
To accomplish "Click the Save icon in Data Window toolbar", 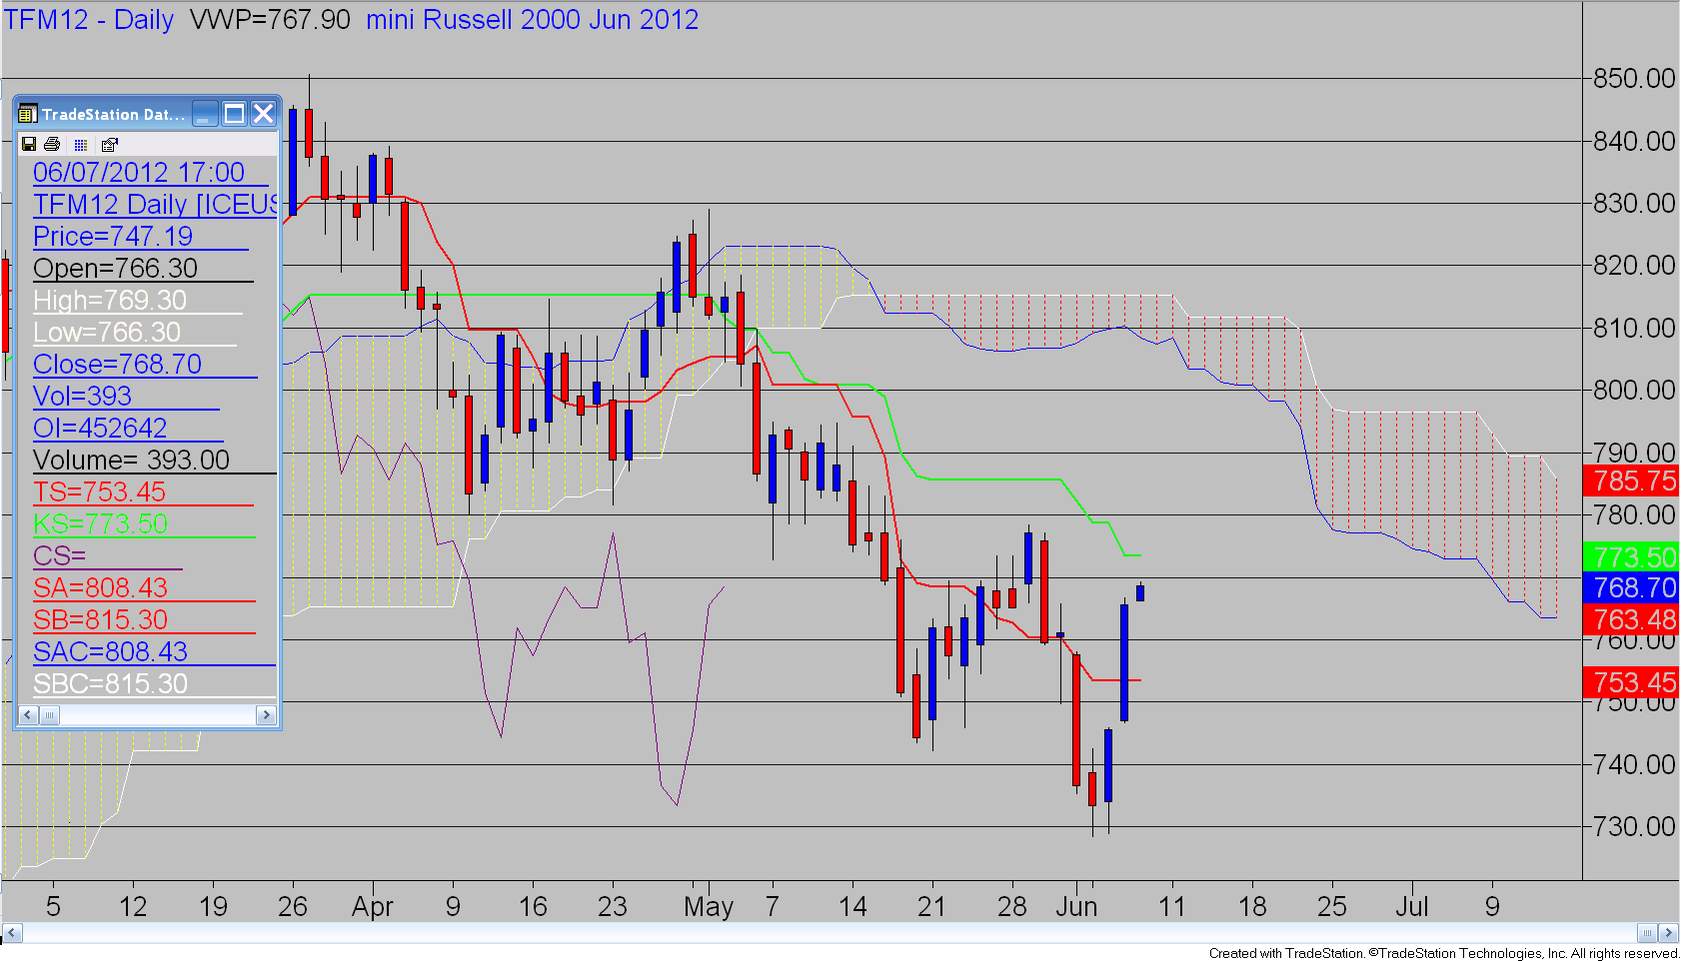I will (29, 144).
